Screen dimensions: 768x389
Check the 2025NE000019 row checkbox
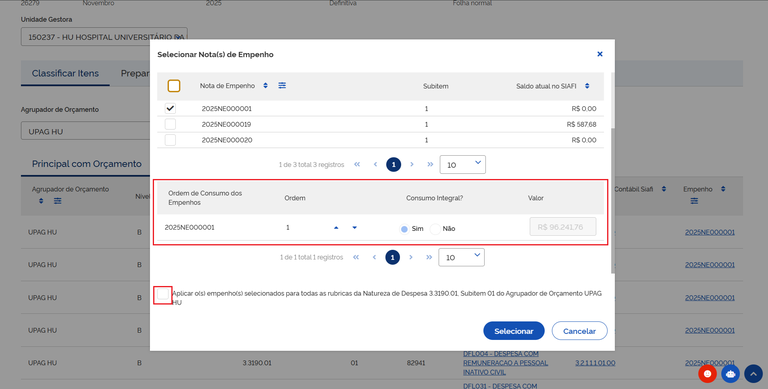[170, 124]
